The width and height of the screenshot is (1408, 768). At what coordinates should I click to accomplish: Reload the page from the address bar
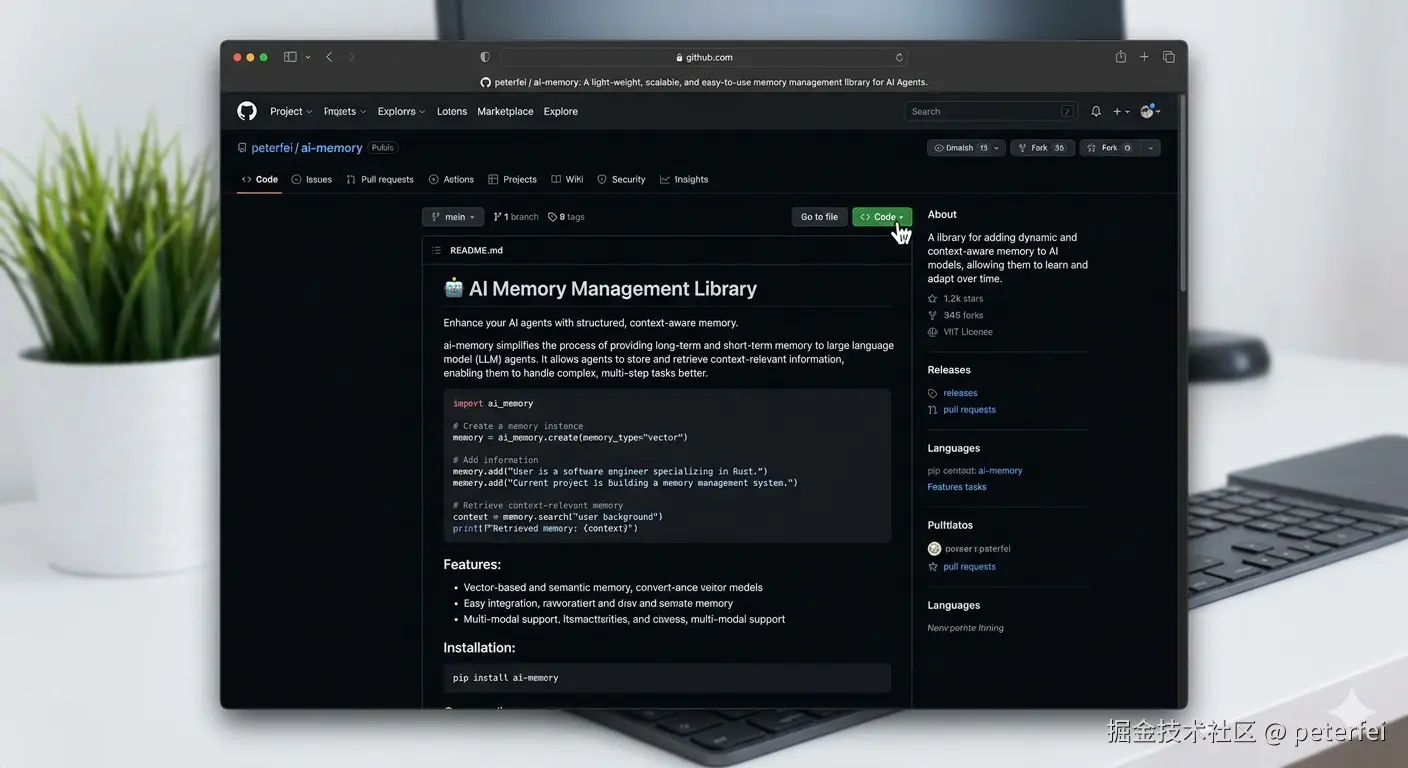pyautogui.click(x=899, y=57)
